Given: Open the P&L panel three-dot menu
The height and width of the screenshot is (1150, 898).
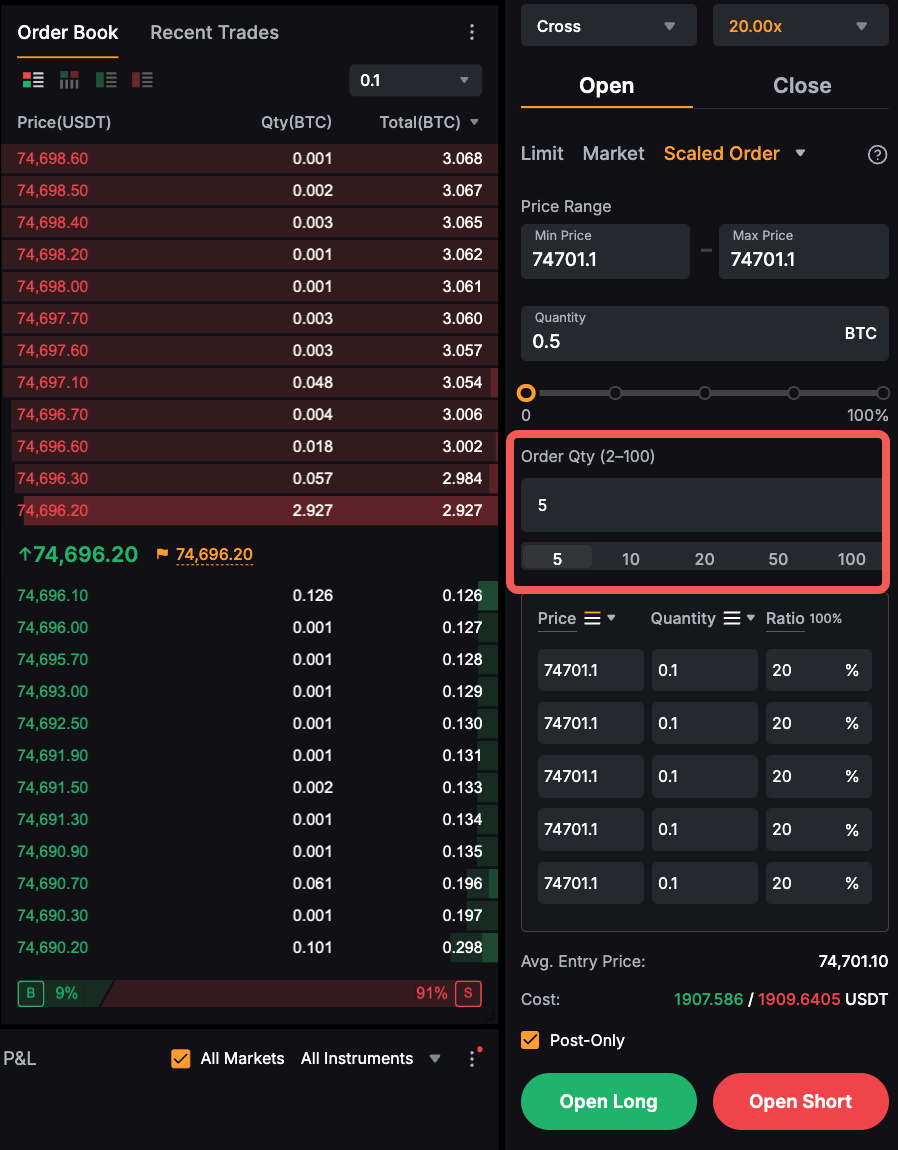Looking at the screenshot, I should tap(472, 1059).
